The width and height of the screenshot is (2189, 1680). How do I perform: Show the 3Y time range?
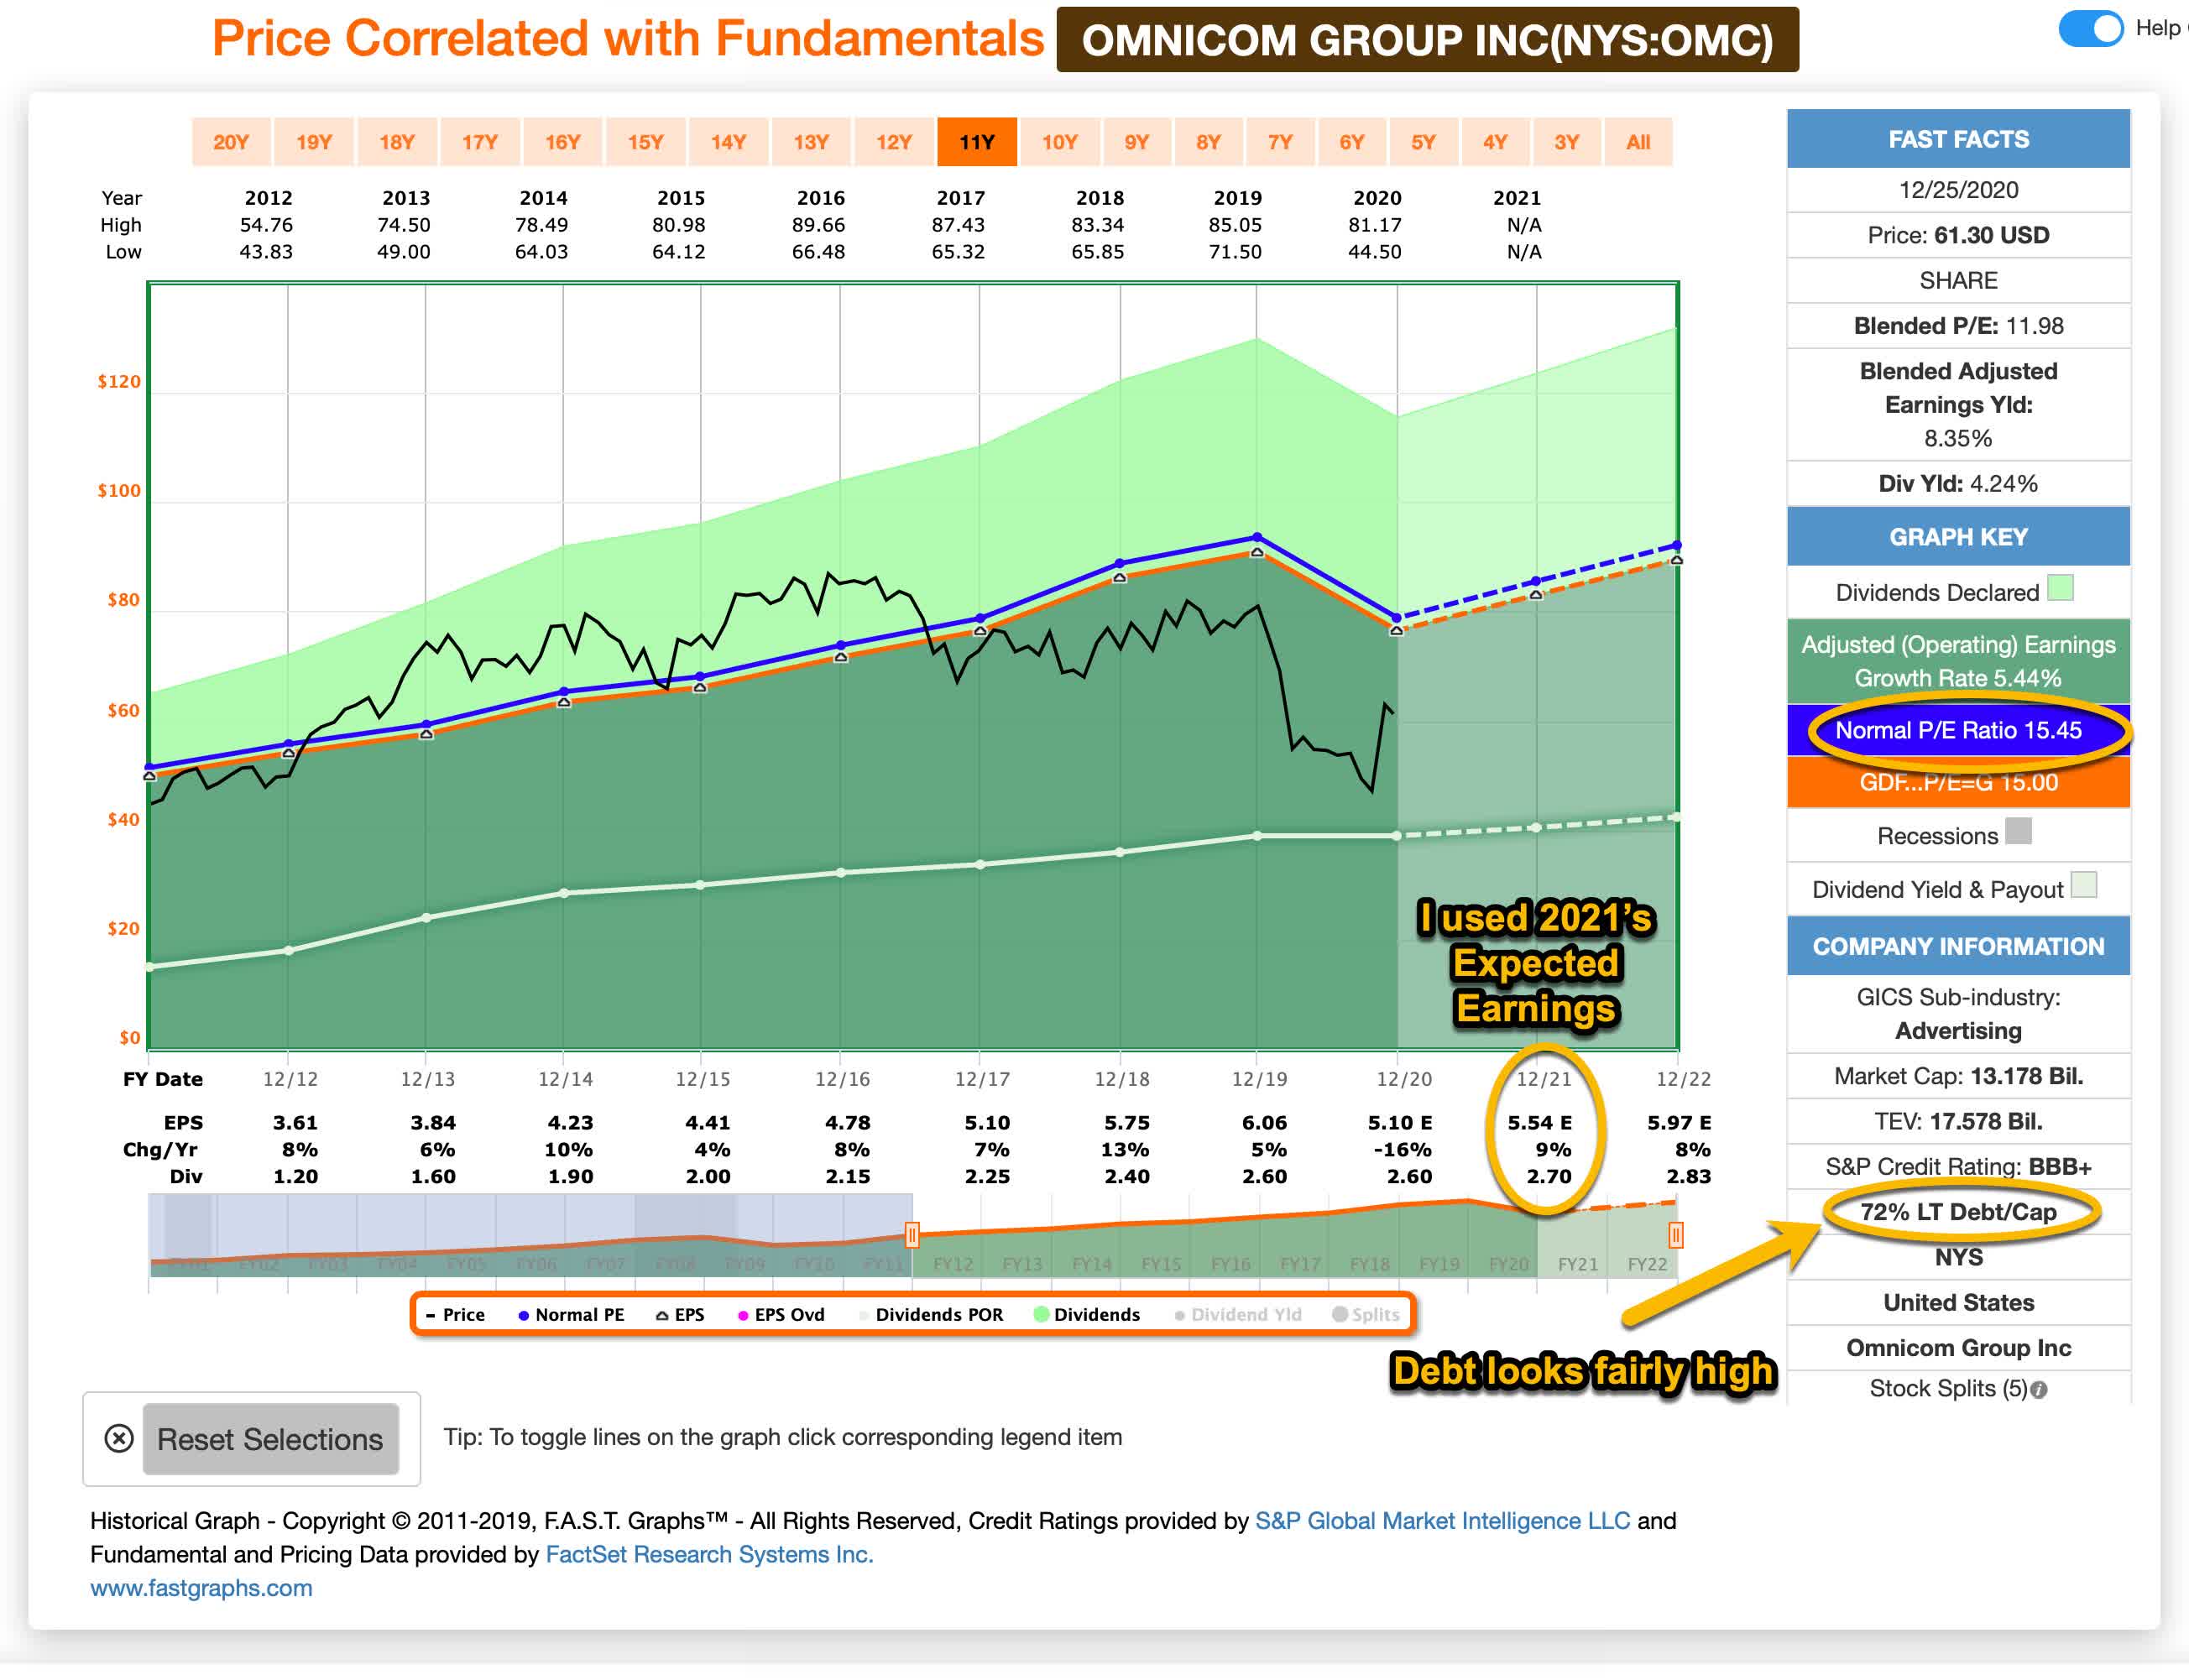pyautogui.click(x=1567, y=142)
